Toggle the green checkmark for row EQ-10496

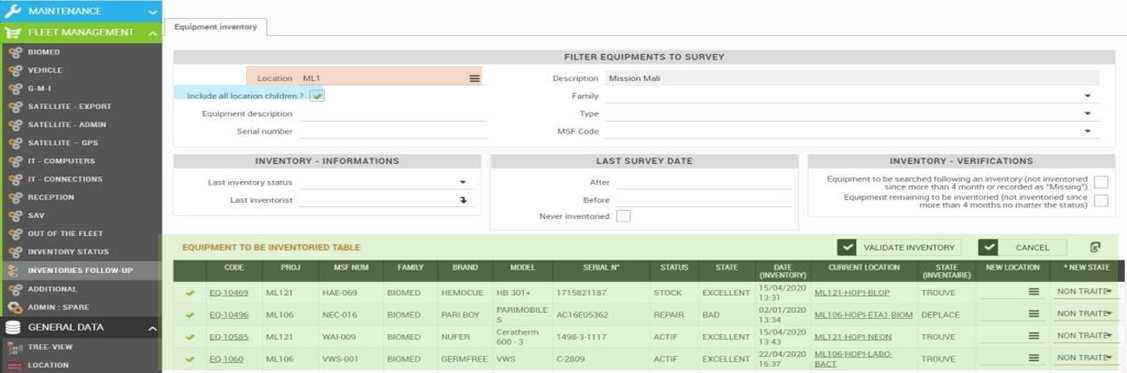point(190,315)
